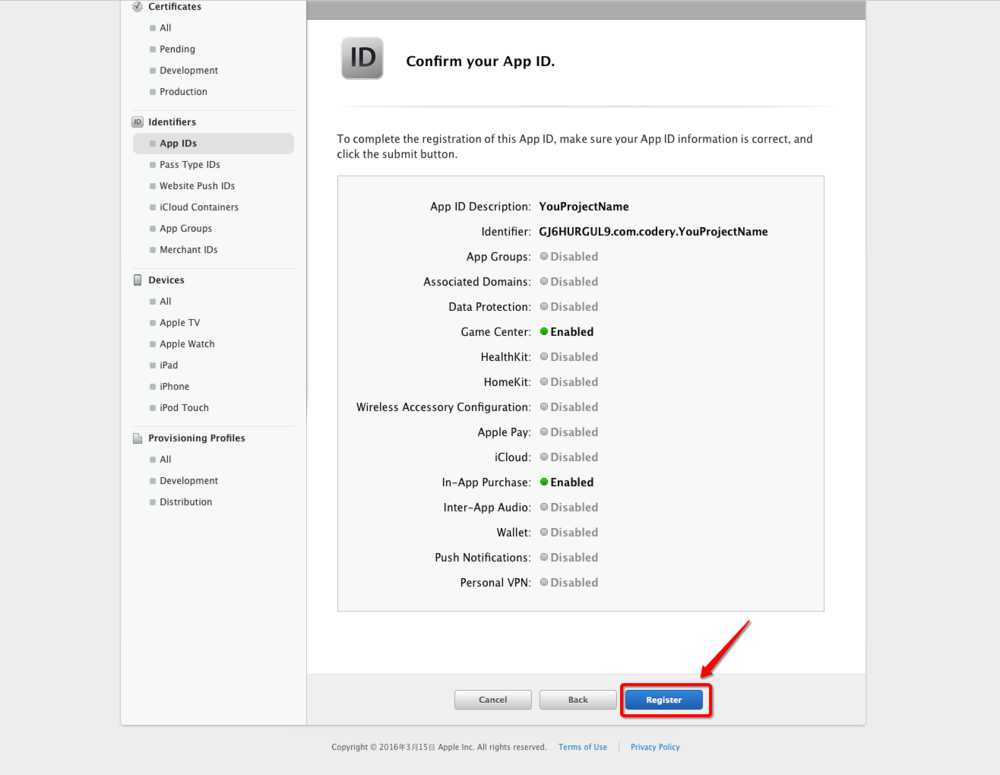Click the Devices section icon

coord(137,280)
